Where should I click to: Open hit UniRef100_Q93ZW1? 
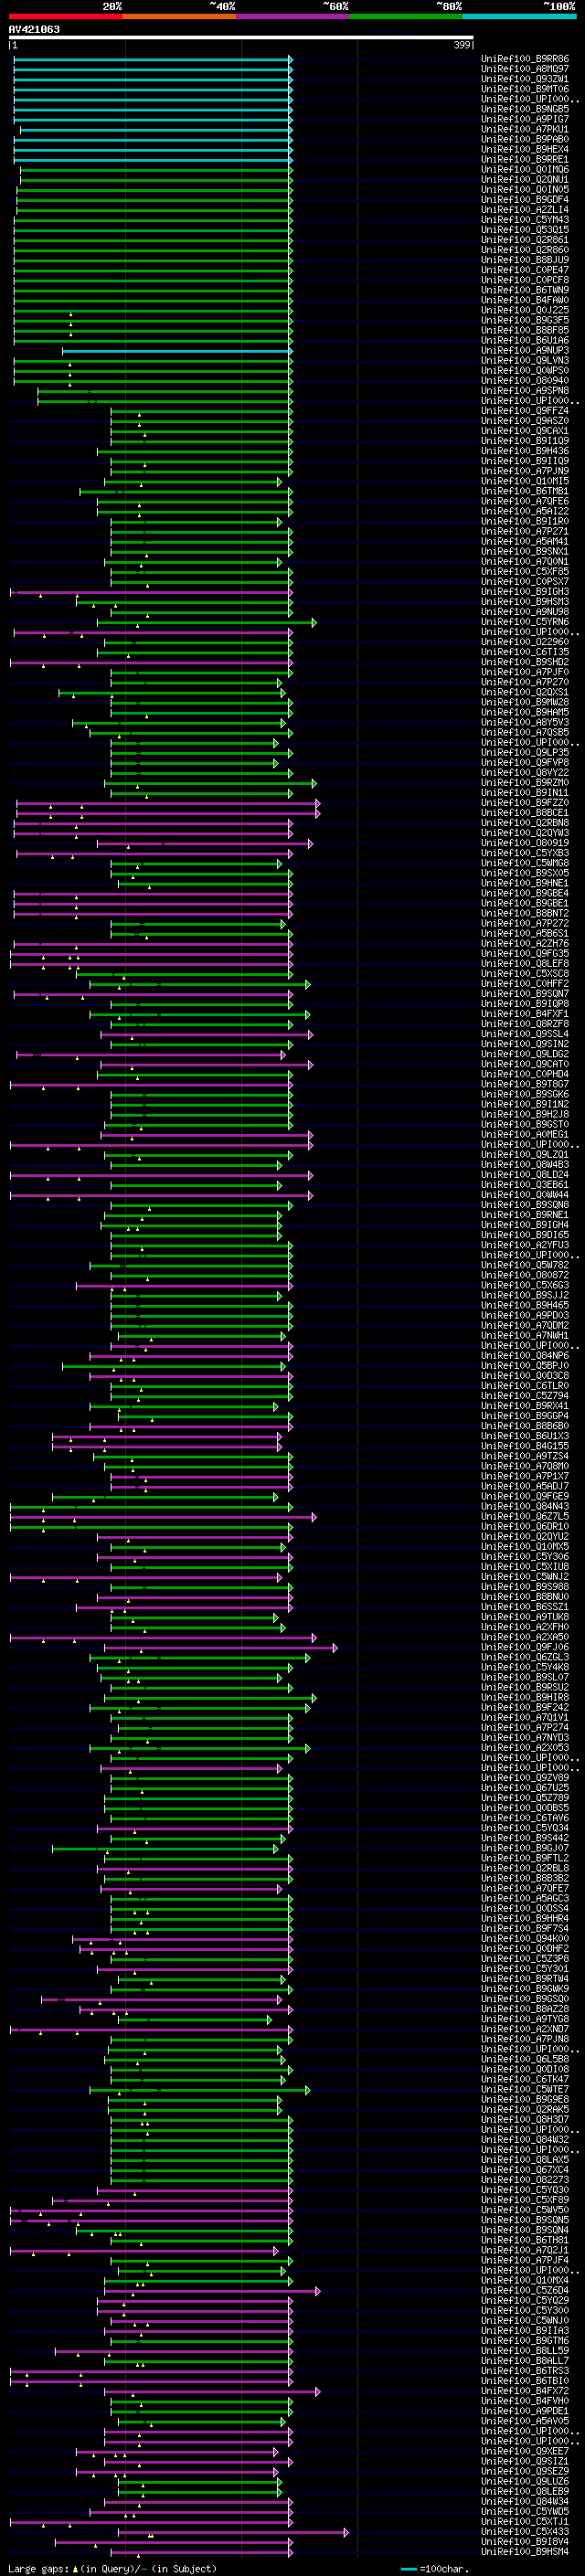525,79
